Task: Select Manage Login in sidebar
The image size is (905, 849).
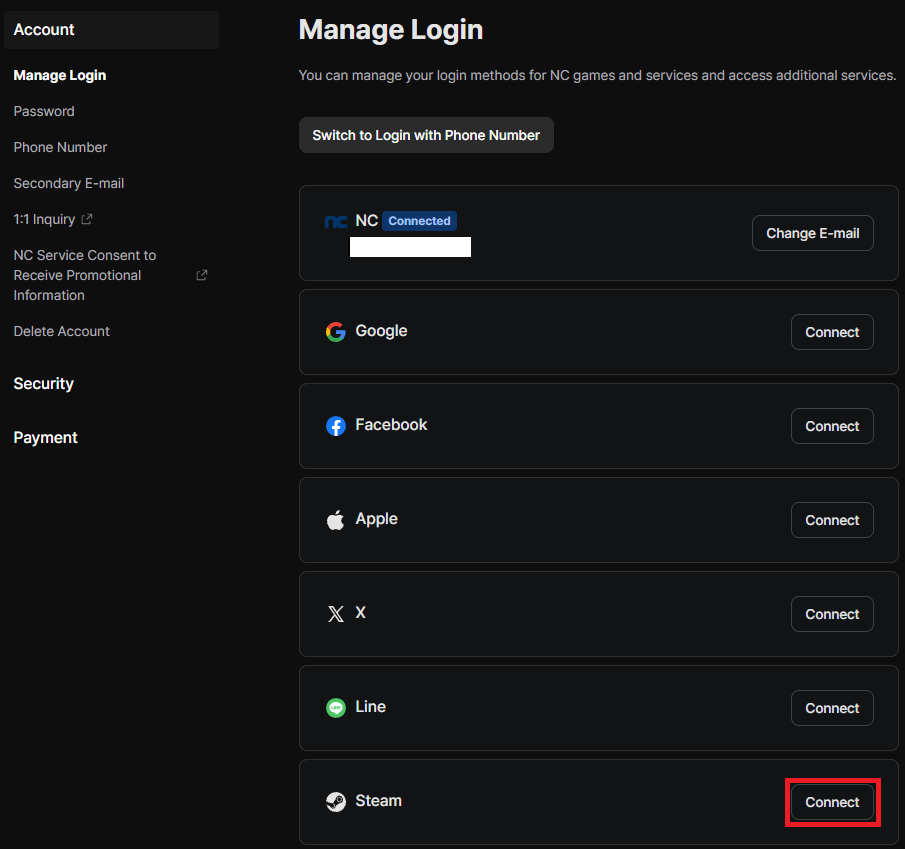Action: point(59,76)
